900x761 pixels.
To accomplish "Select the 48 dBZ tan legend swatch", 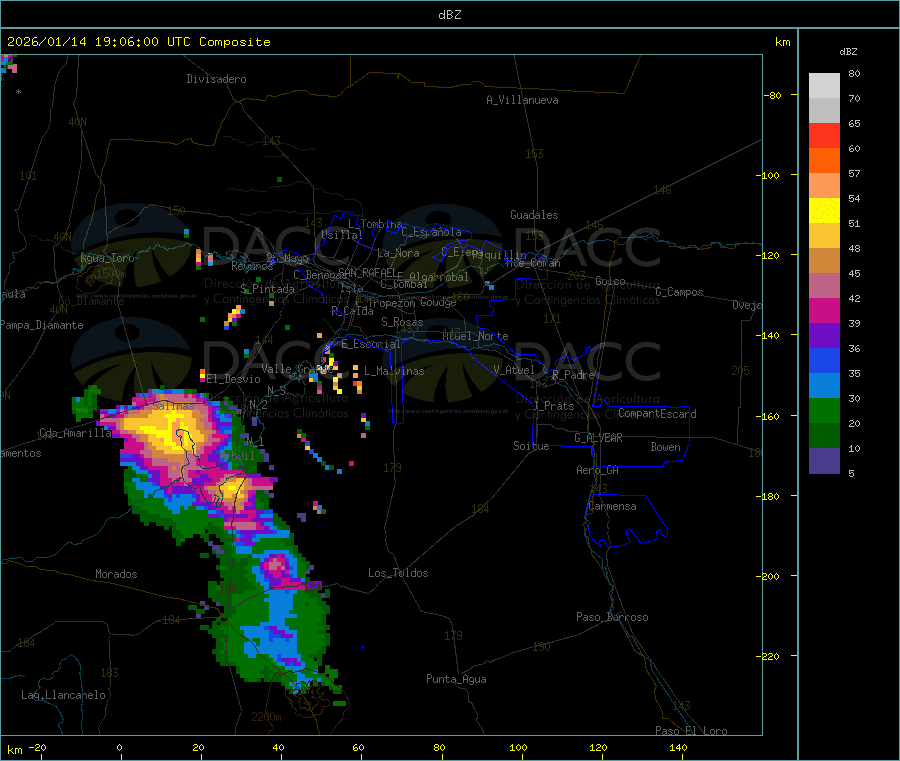I will pos(824,261).
